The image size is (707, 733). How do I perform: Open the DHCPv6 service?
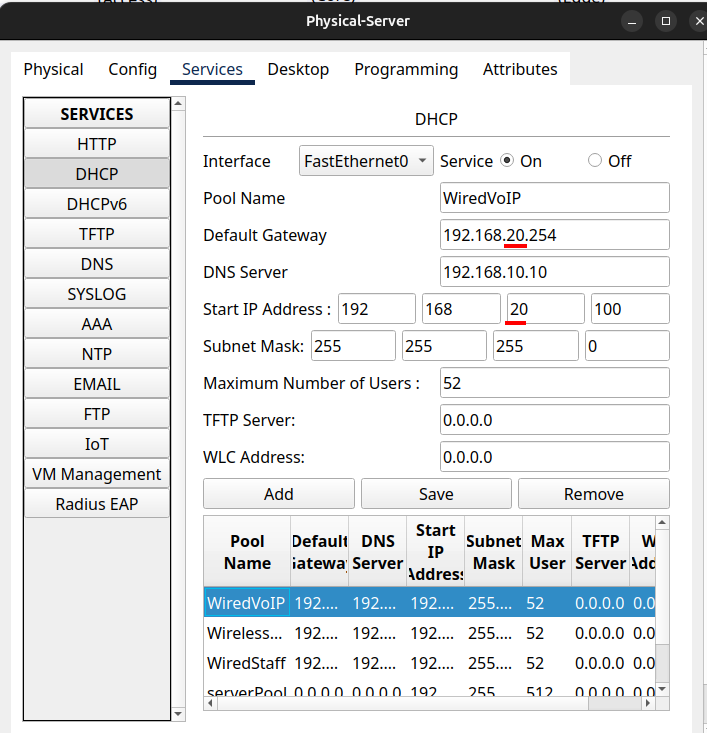[97, 204]
